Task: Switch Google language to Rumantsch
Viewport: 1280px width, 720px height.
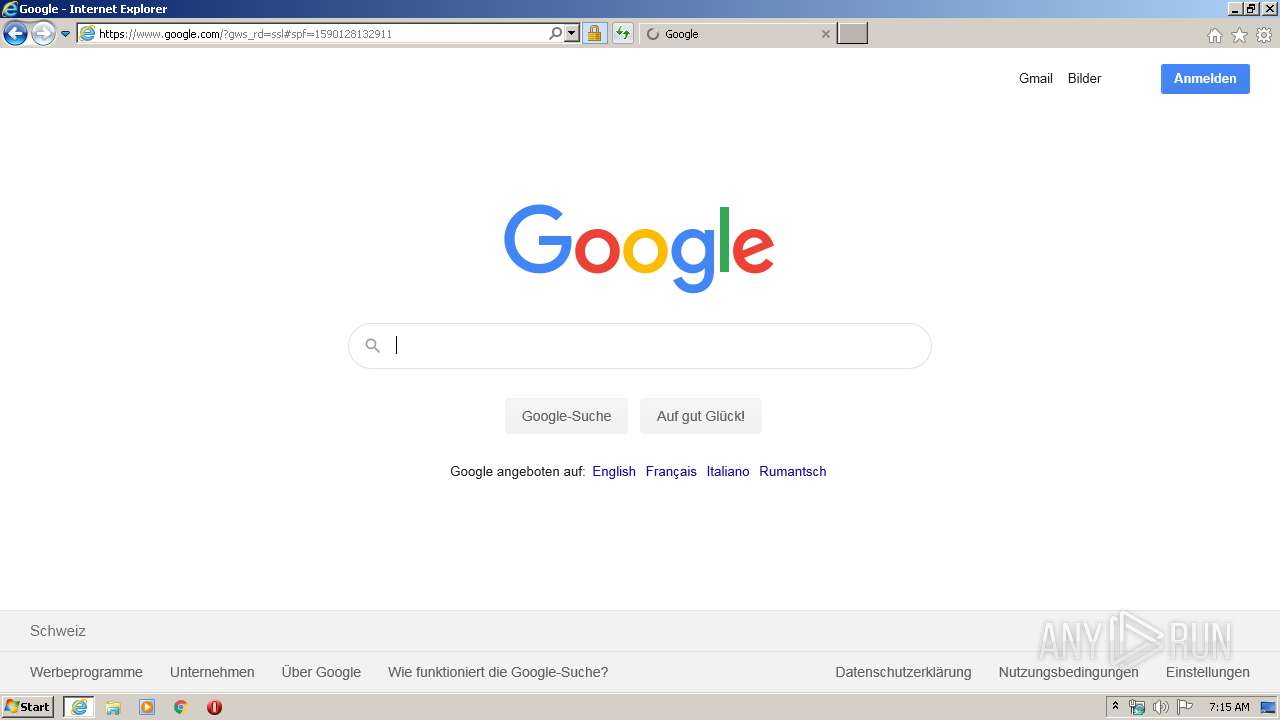Action: tap(793, 471)
